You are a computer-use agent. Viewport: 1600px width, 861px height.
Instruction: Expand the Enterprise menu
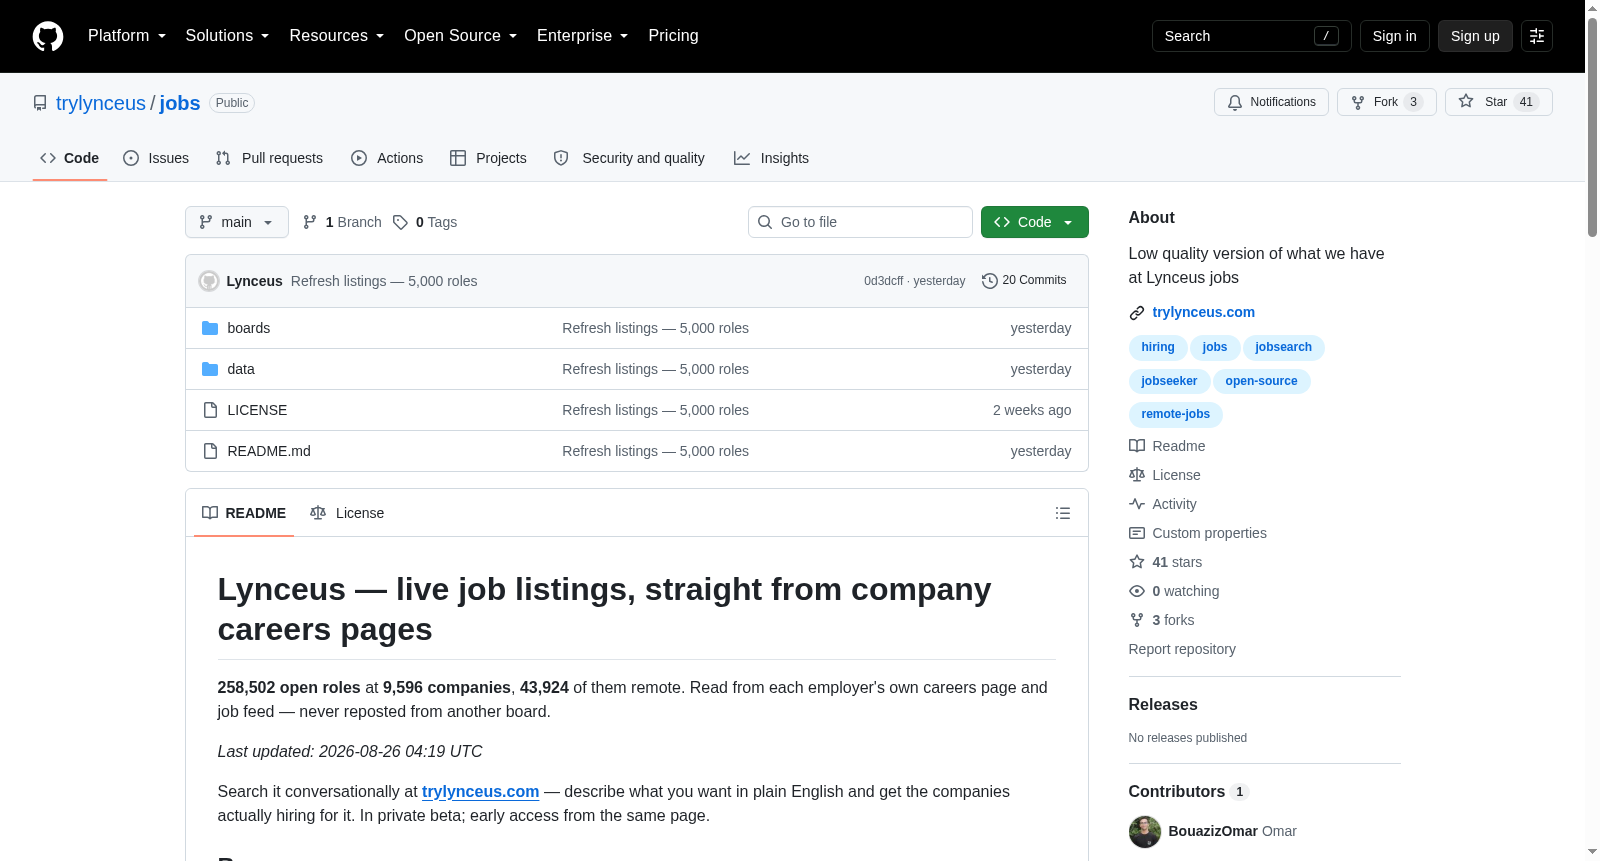click(583, 36)
